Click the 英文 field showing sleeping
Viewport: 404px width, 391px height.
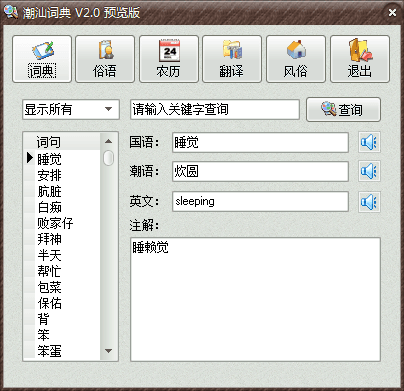260,201
